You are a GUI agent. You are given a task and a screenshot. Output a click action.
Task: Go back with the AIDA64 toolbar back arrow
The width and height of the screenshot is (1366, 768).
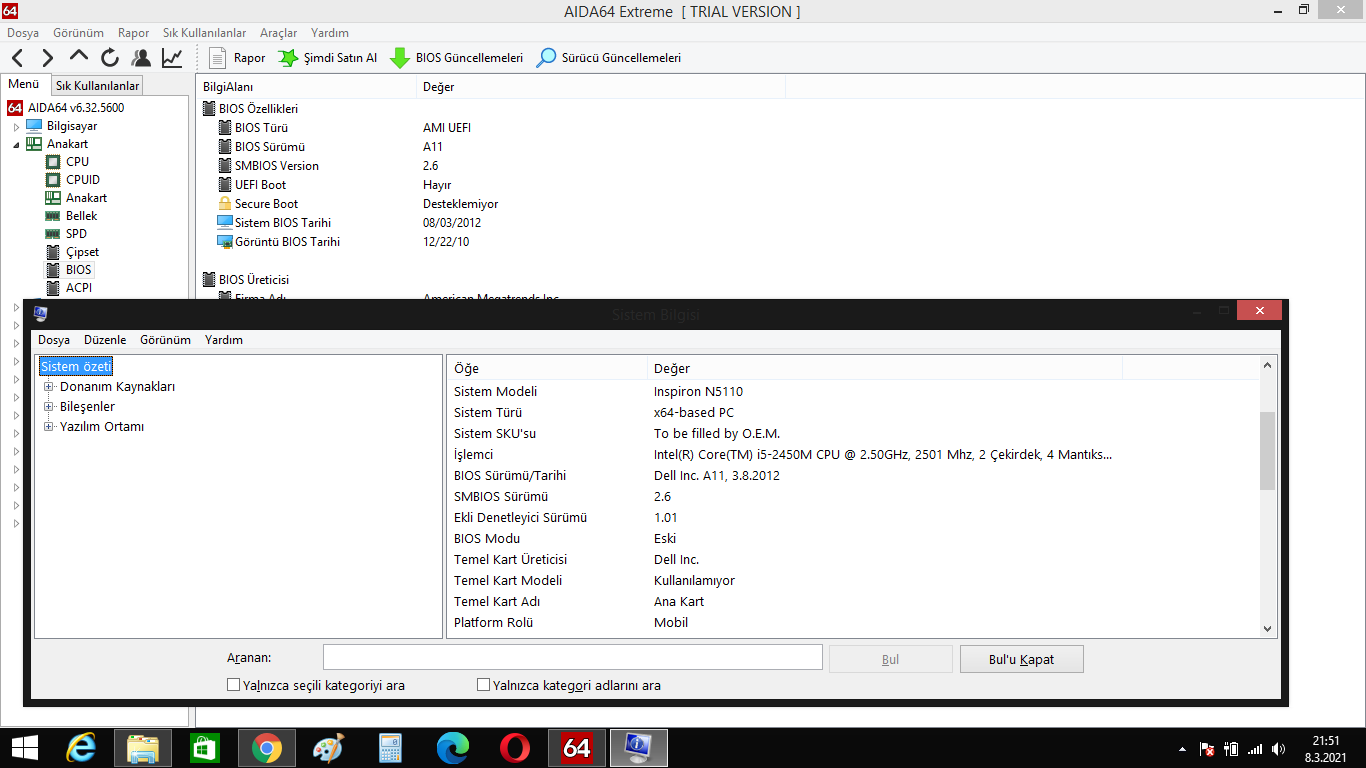pos(18,58)
